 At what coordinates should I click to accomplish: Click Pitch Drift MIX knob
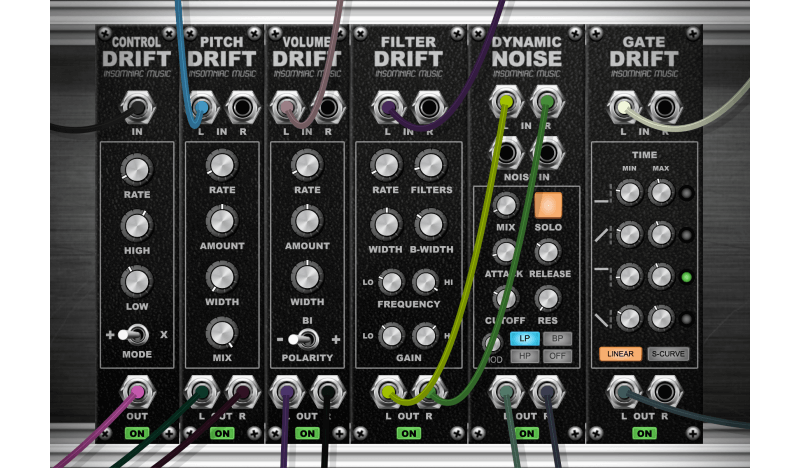pos(222,333)
